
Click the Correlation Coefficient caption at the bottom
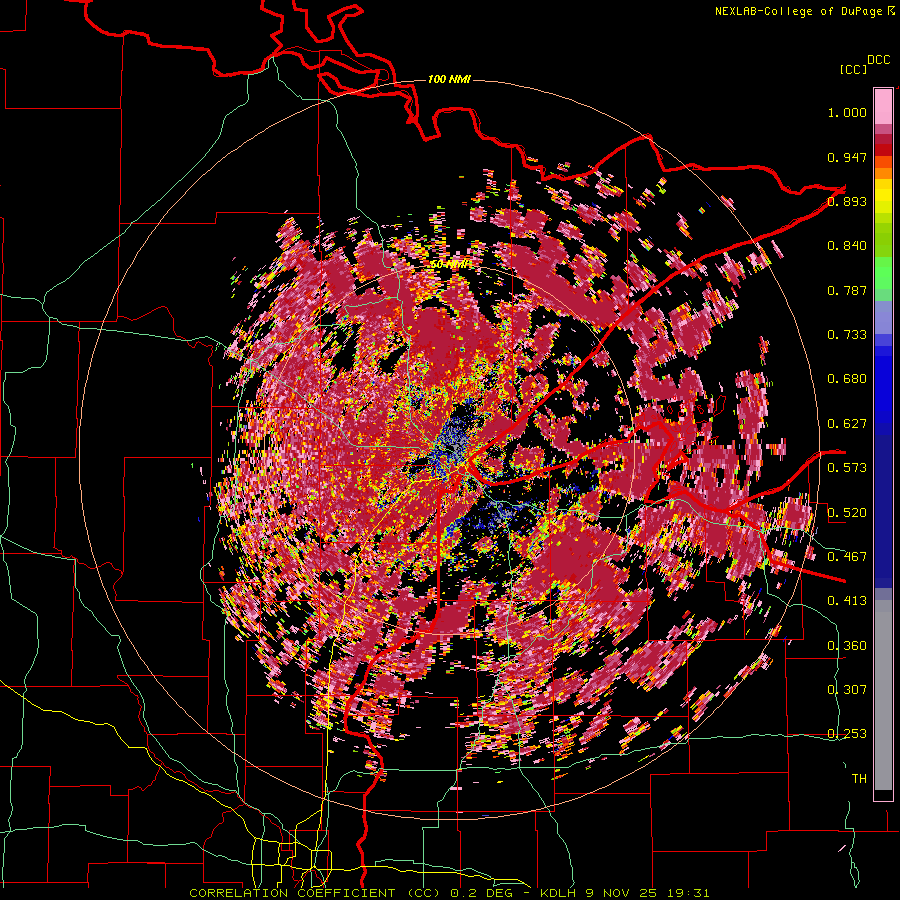449,893
